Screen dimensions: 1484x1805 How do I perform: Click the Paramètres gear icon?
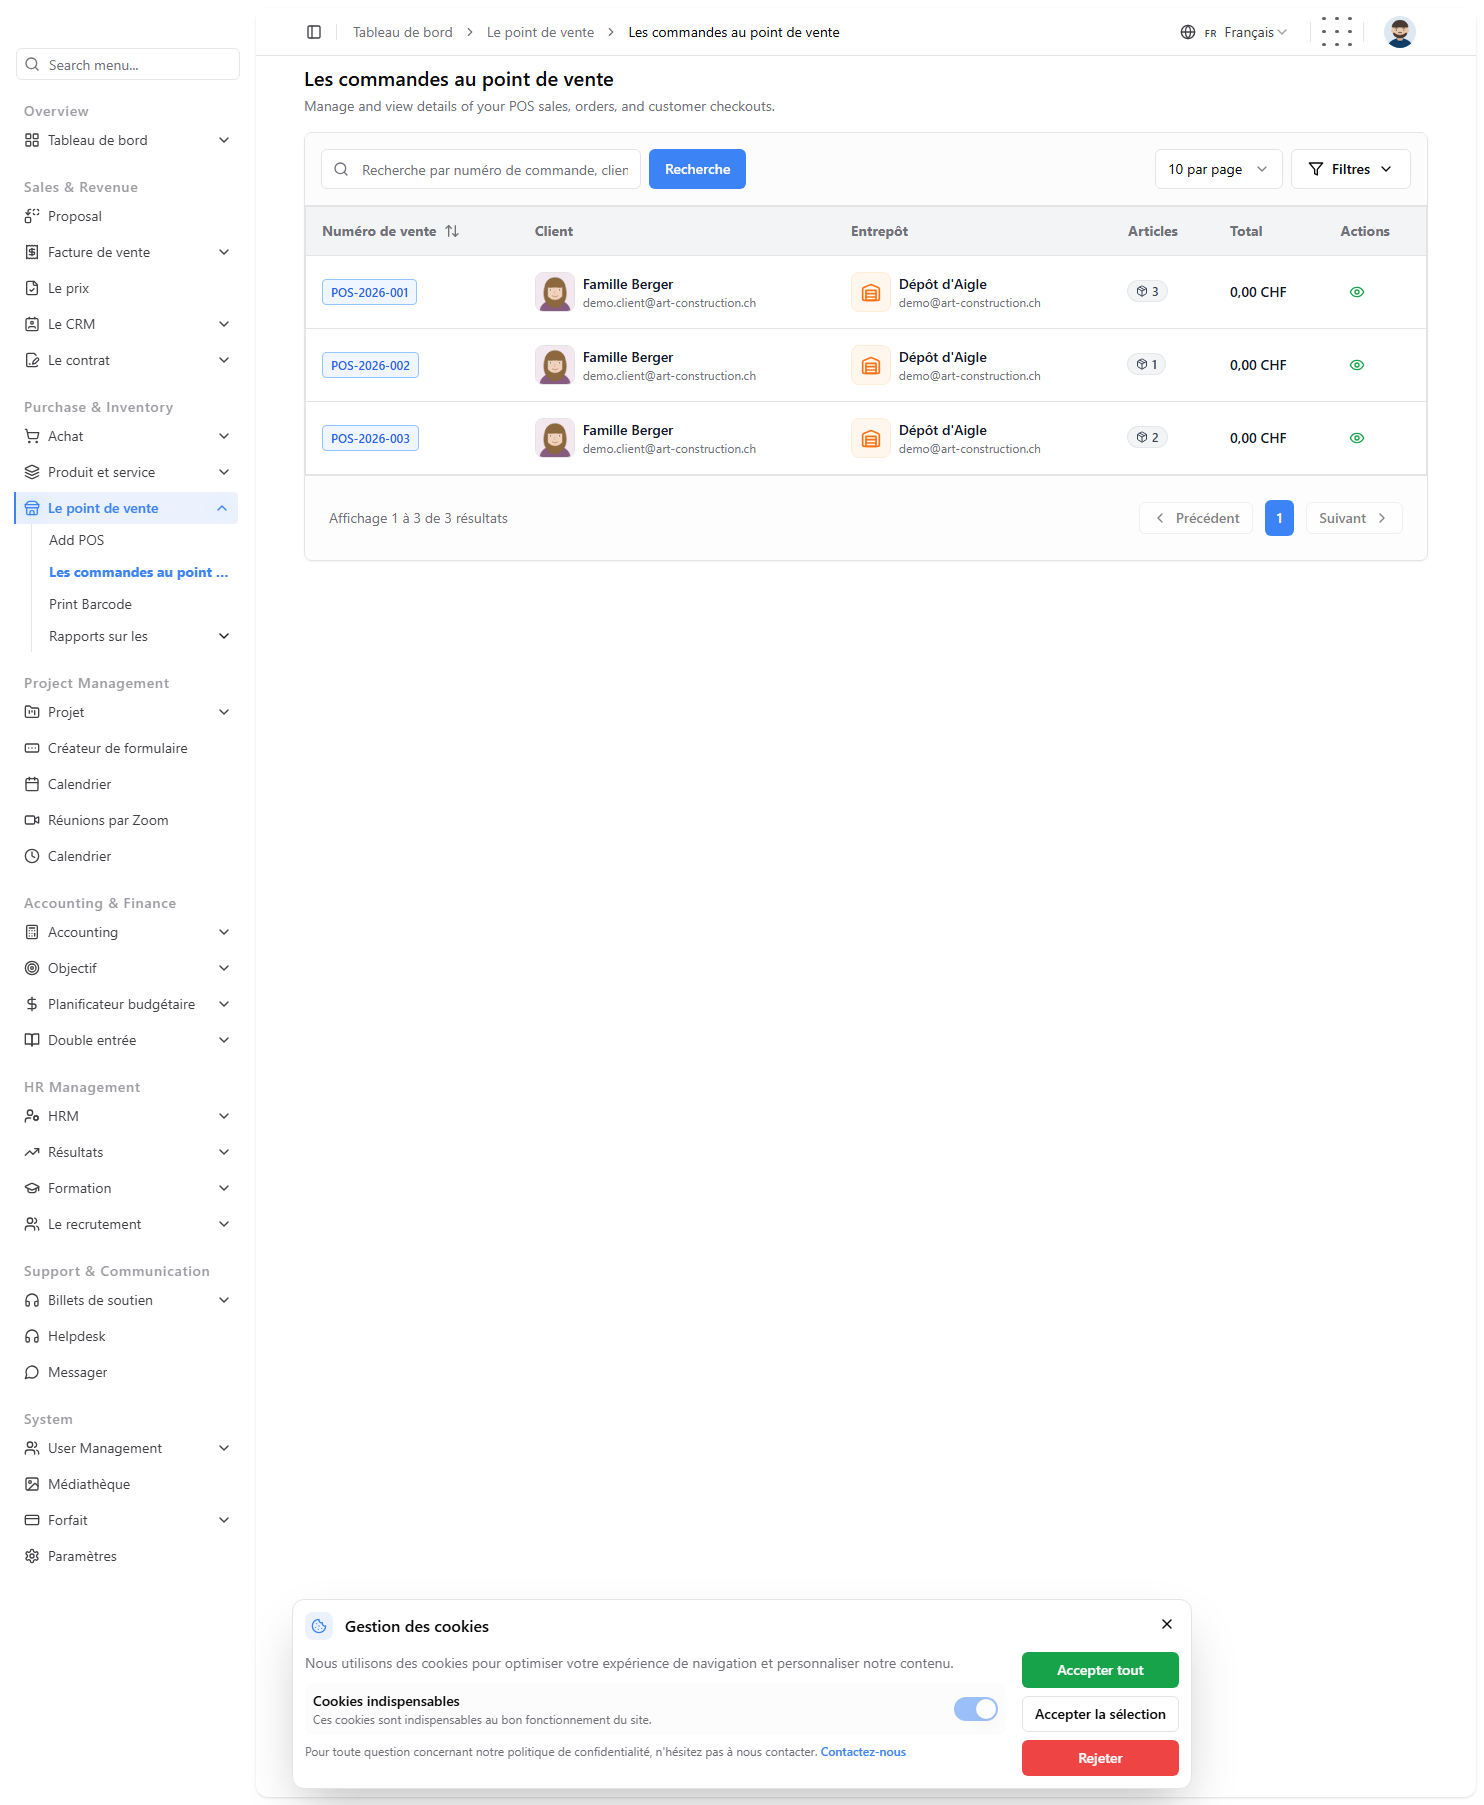(x=32, y=1556)
